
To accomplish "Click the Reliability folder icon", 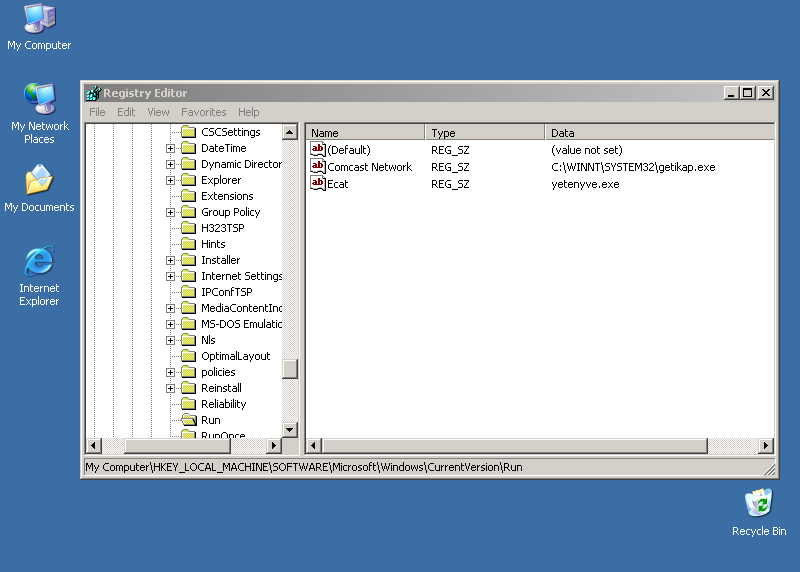I will coord(189,404).
